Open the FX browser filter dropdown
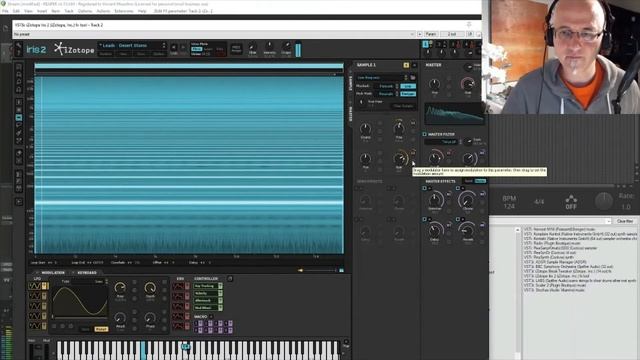Screen dimensions: 640x360 click(550, 221)
